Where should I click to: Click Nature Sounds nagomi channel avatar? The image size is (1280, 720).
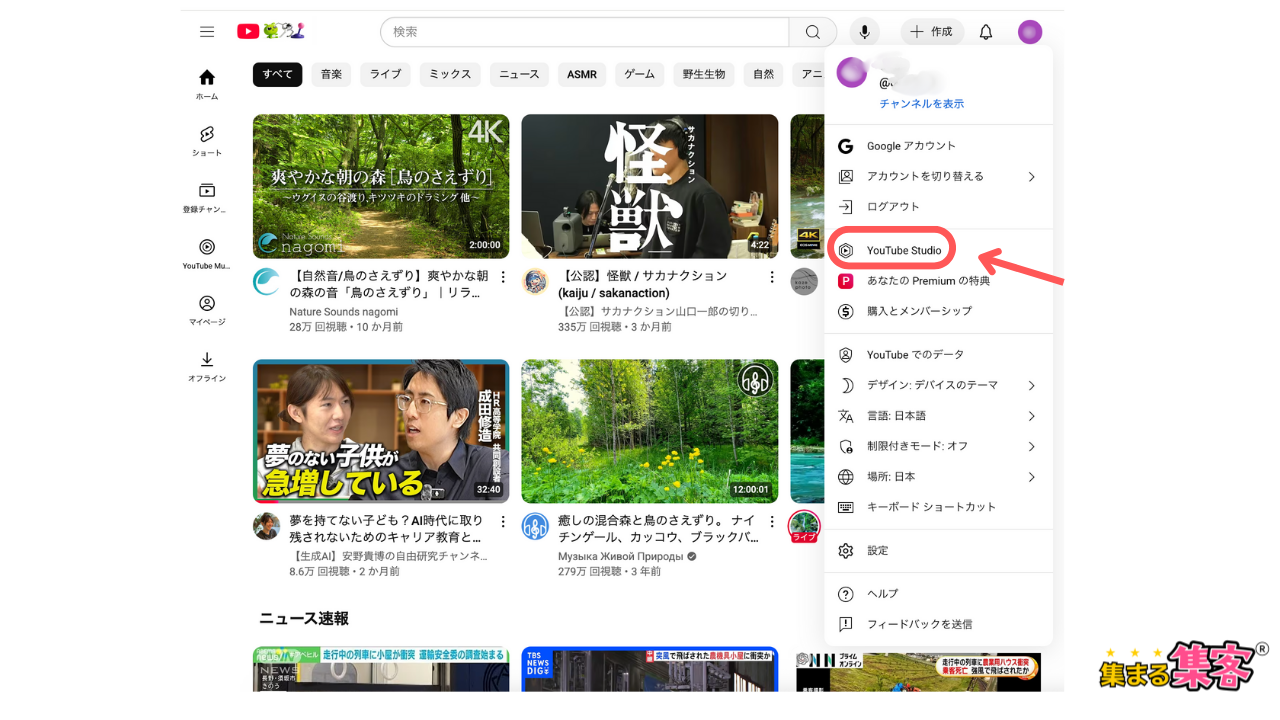coord(267,281)
